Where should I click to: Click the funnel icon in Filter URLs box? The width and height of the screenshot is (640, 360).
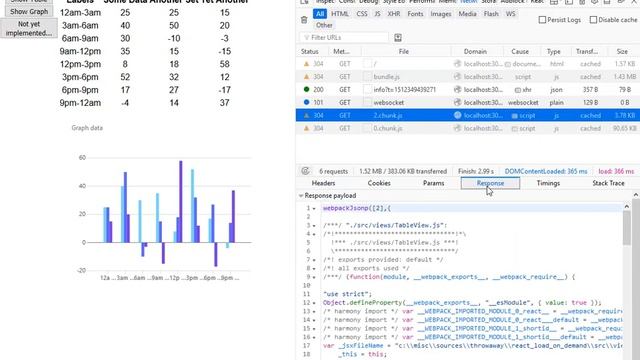(x=307, y=38)
